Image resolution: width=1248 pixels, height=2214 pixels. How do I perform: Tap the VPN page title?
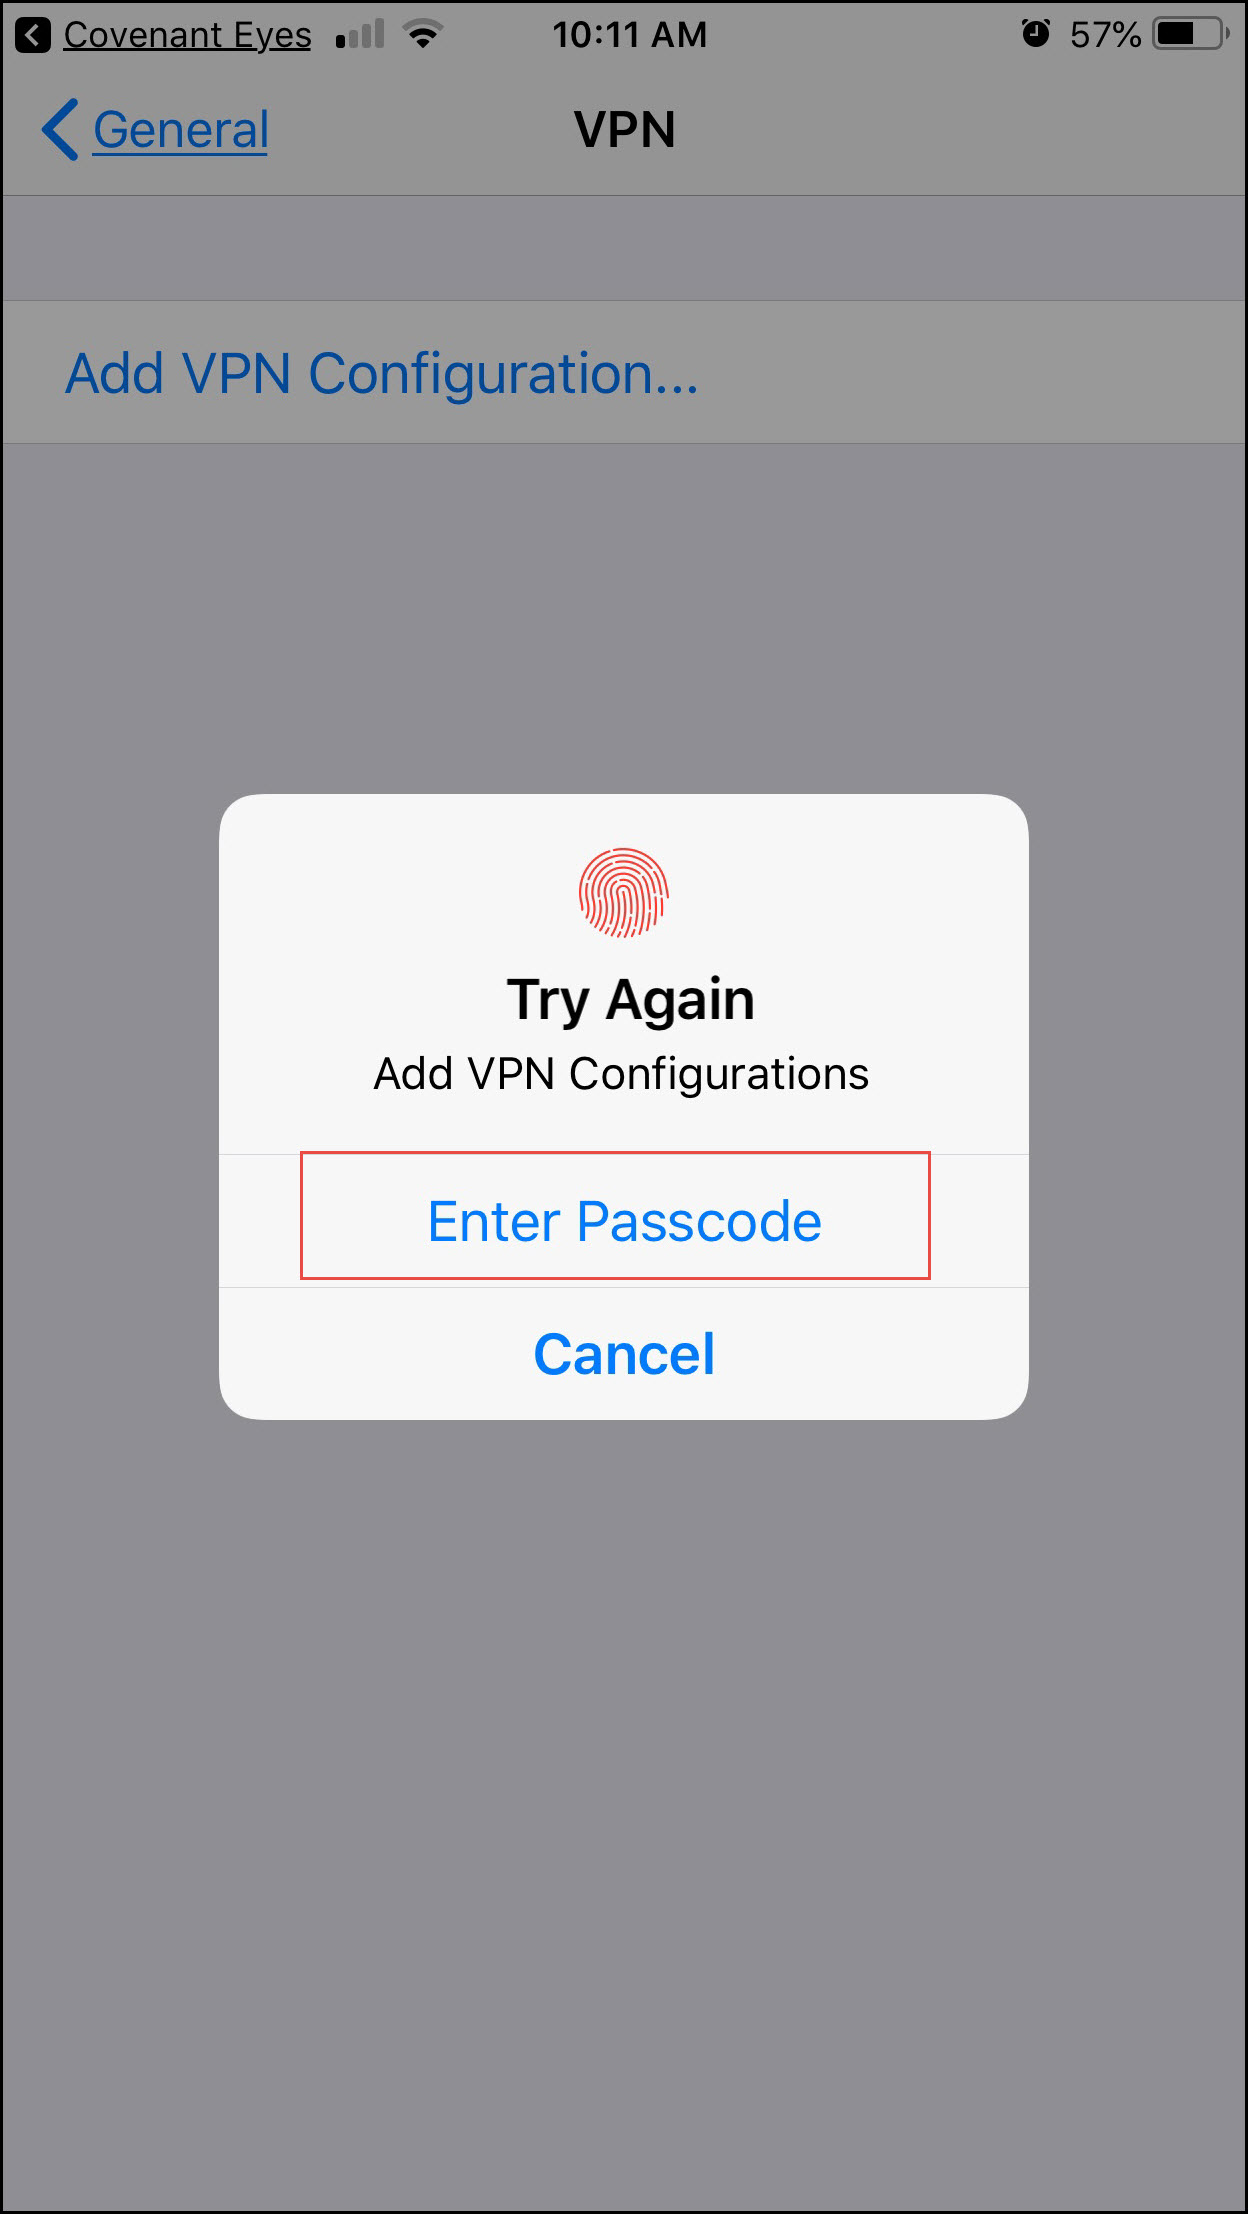pos(625,130)
